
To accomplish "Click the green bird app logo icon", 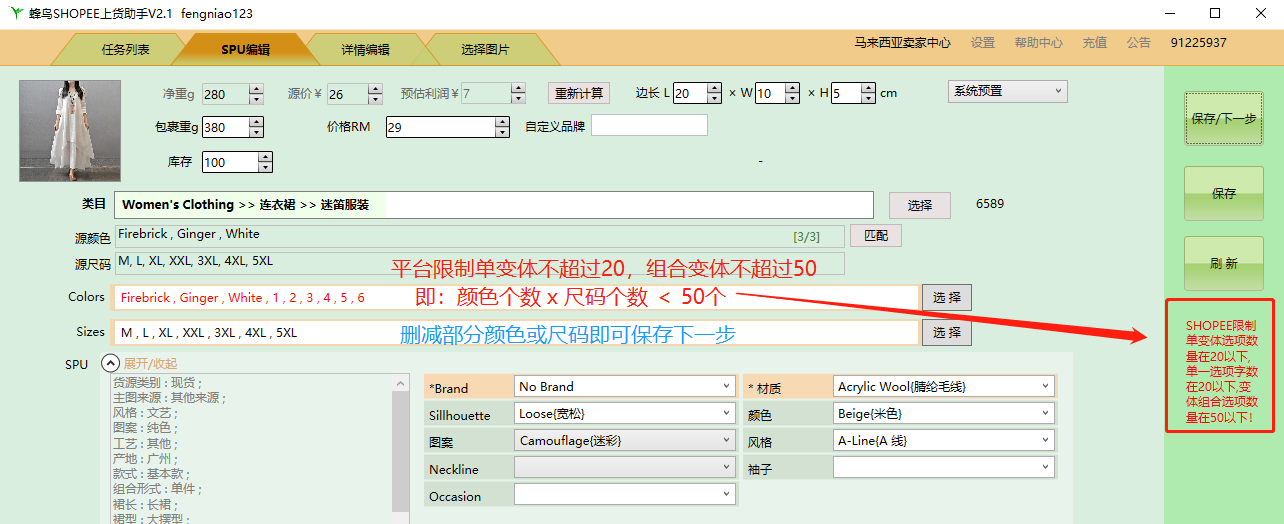I will pyautogui.click(x=16, y=13).
